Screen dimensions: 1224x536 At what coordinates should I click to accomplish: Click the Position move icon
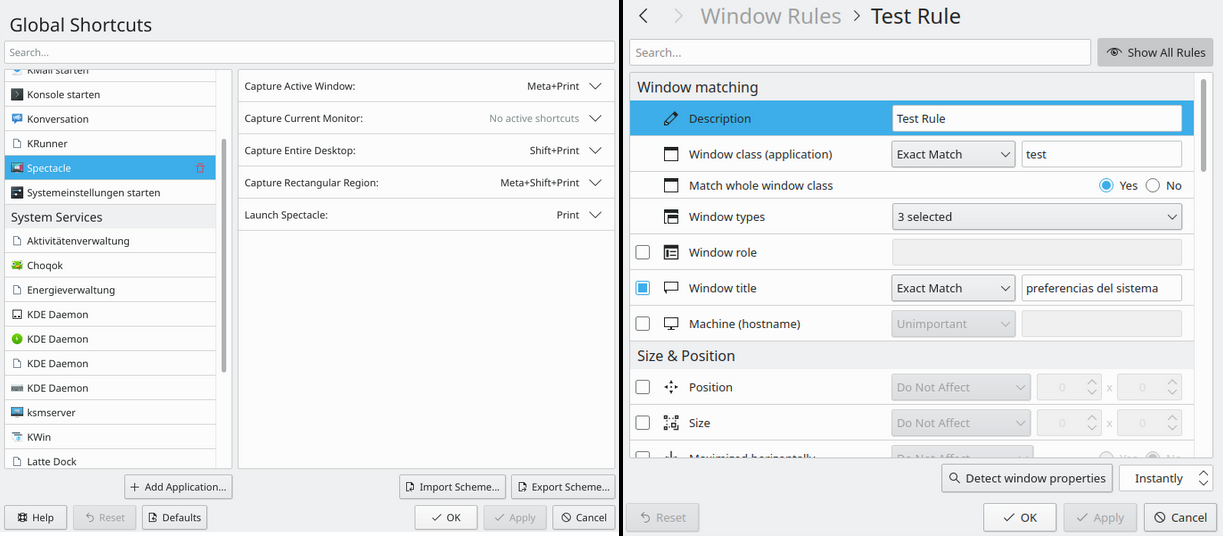(x=671, y=387)
